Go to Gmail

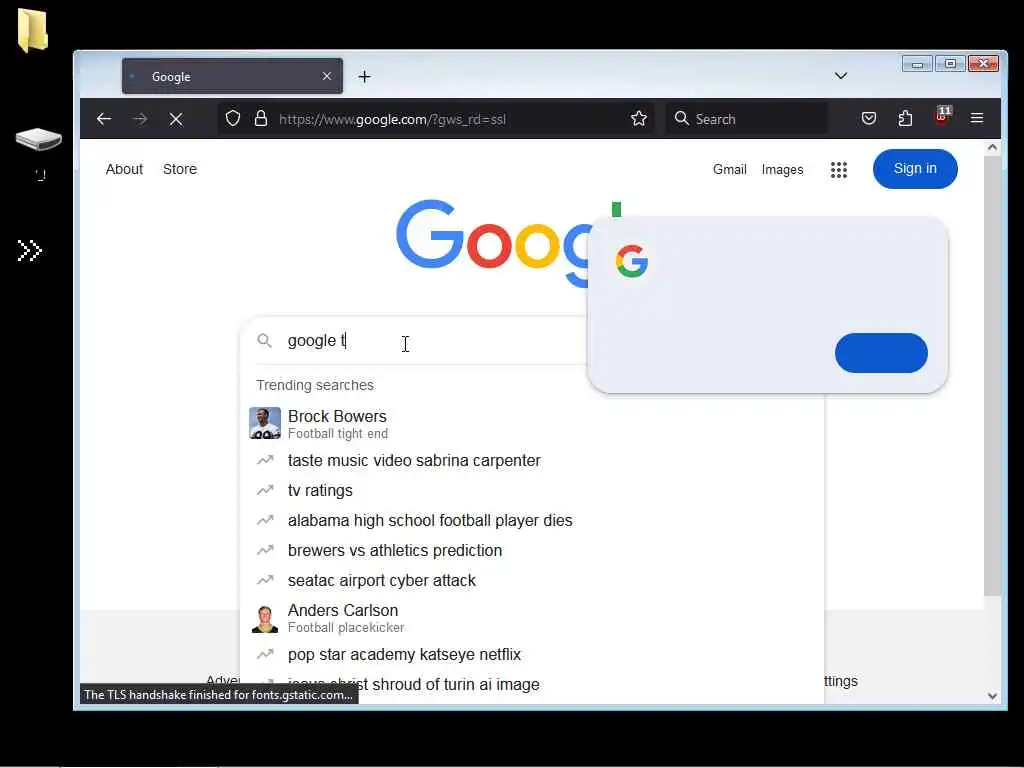(729, 170)
